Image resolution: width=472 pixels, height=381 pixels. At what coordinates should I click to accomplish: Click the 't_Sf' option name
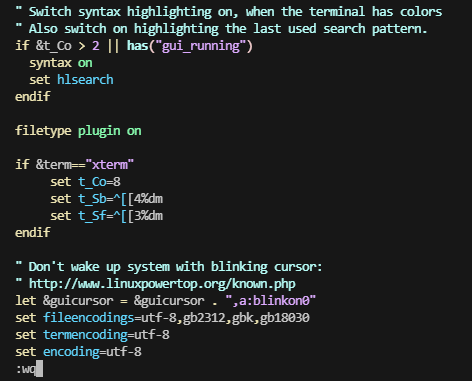coord(92,216)
